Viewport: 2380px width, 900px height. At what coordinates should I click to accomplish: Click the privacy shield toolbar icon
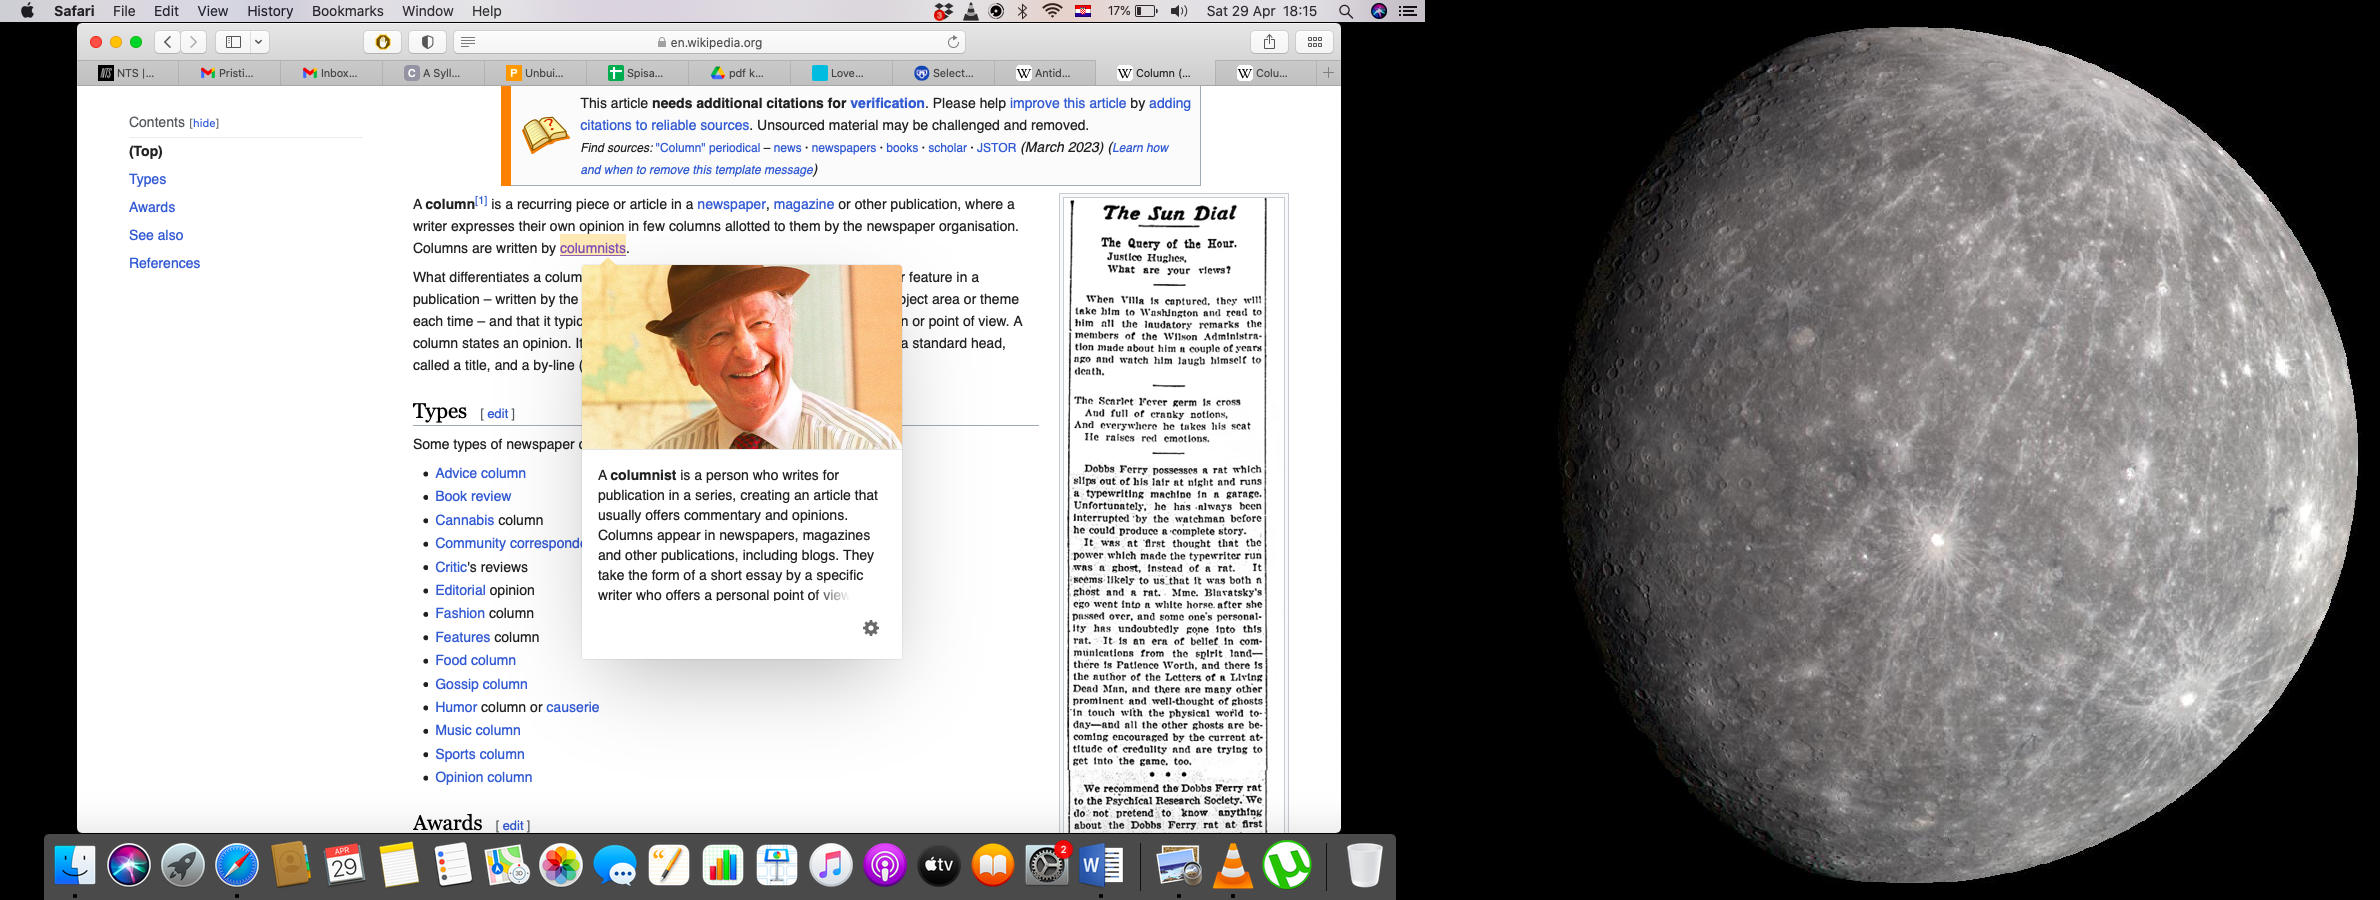point(427,42)
